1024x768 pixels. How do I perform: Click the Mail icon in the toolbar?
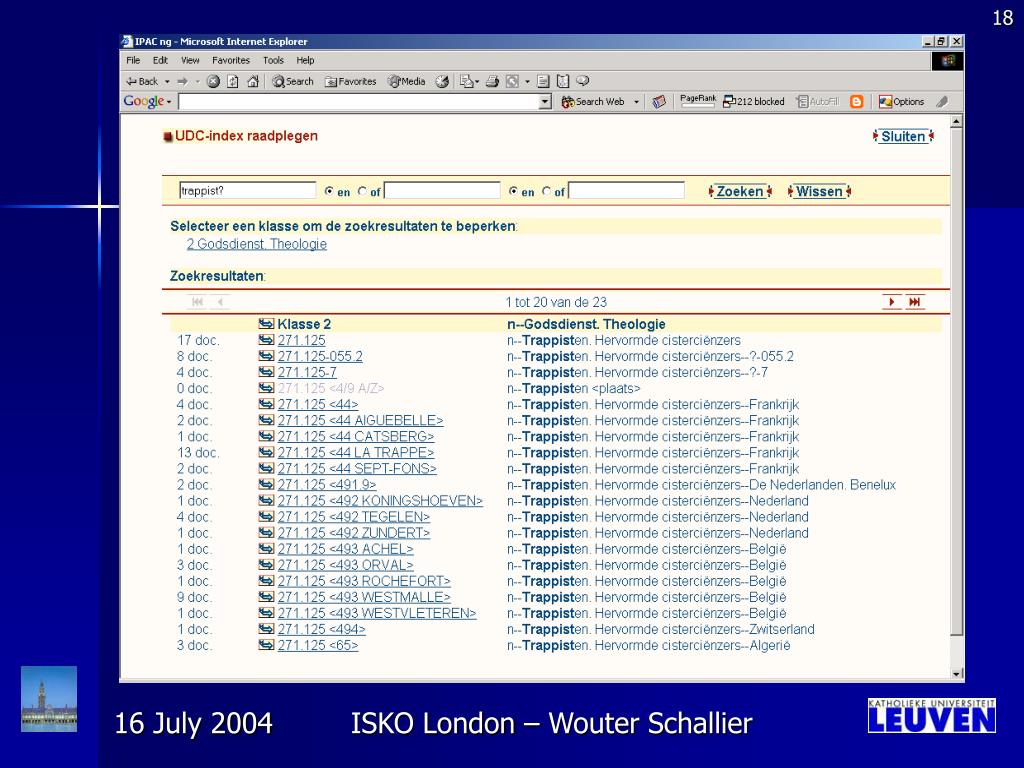[466, 82]
